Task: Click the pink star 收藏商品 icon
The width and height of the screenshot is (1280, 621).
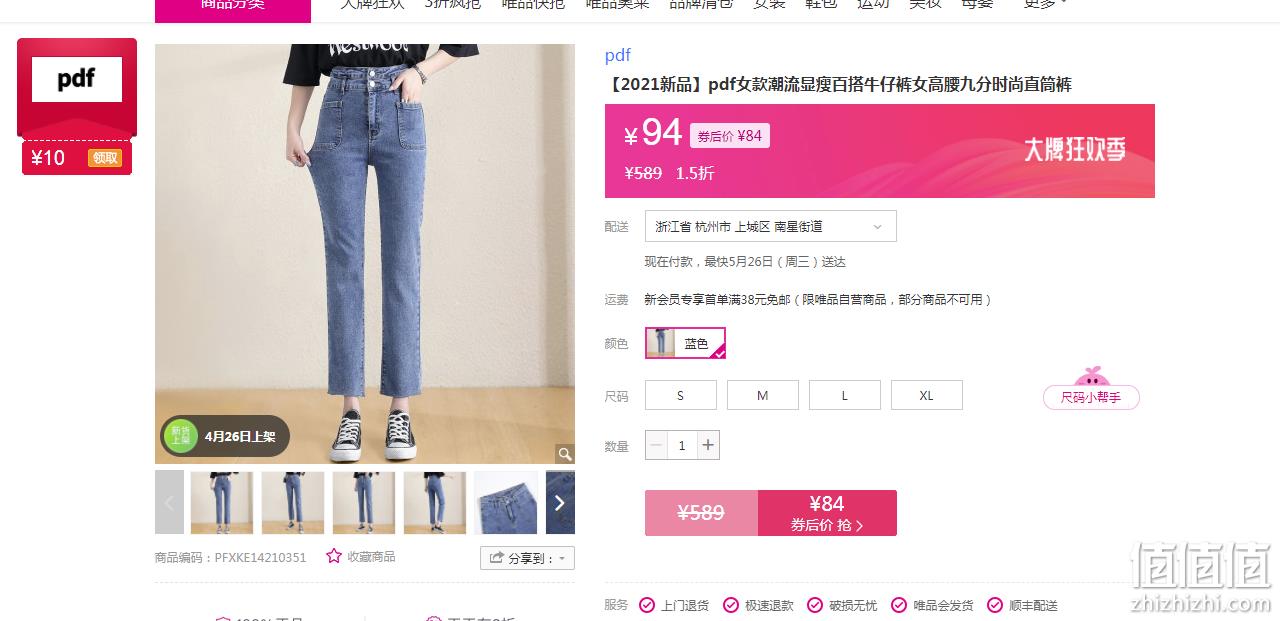Action: click(x=334, y=556)
